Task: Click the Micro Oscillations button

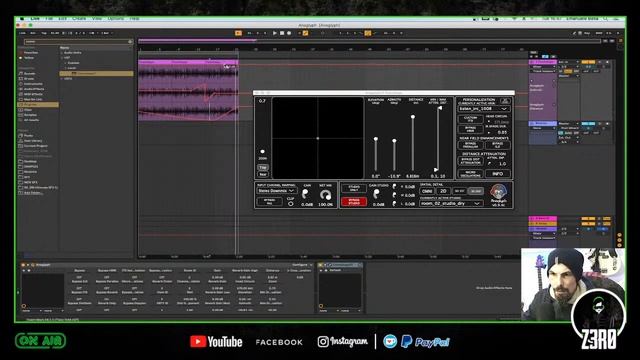Action: tap(471, 173)
